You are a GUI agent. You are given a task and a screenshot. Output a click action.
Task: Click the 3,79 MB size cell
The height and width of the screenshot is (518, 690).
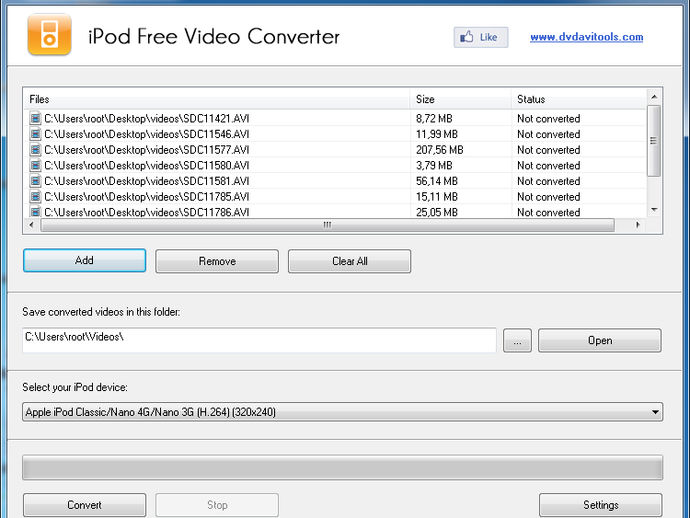pos(434,165)
